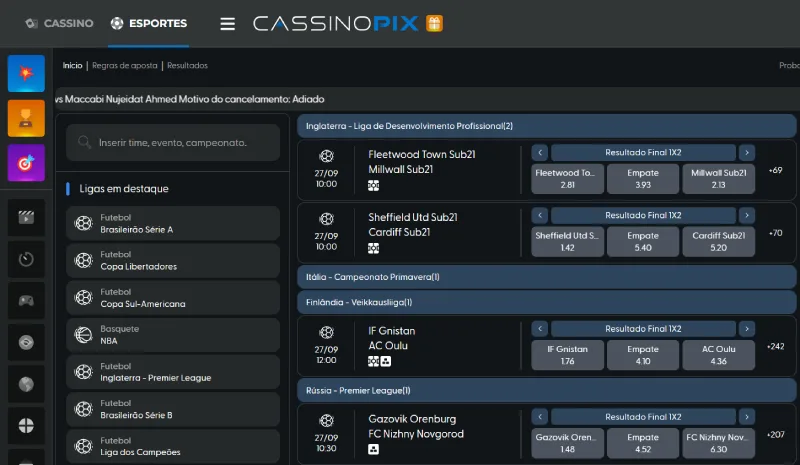800x465 pixels.
Task: Click soccer ball icon of Gazovik Orenburg match
Action: pos(326,421)
